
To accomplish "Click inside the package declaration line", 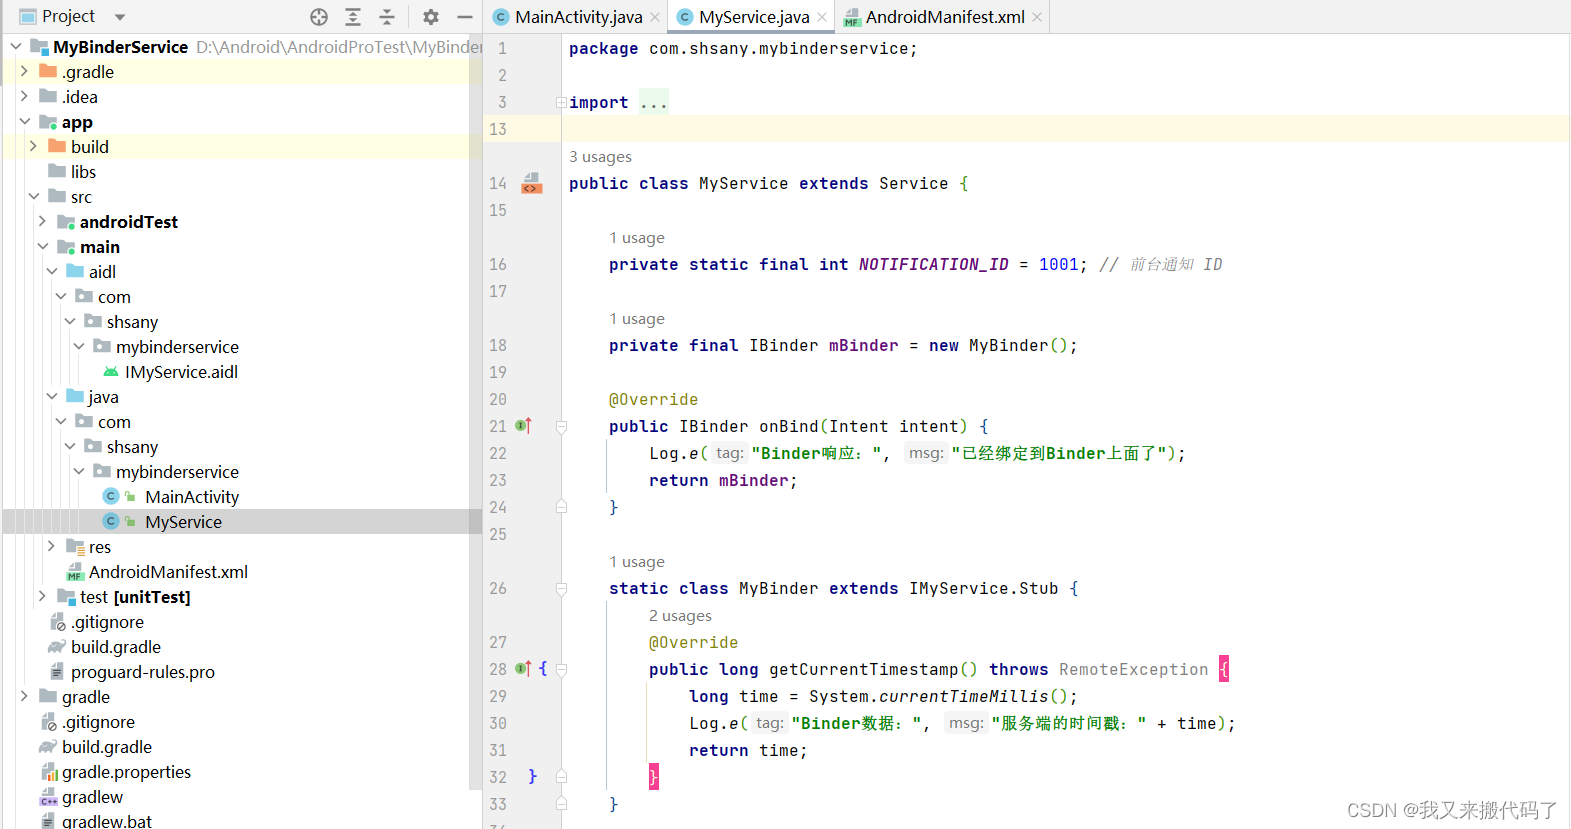I will pyautogui.click(x=743, y=48).
